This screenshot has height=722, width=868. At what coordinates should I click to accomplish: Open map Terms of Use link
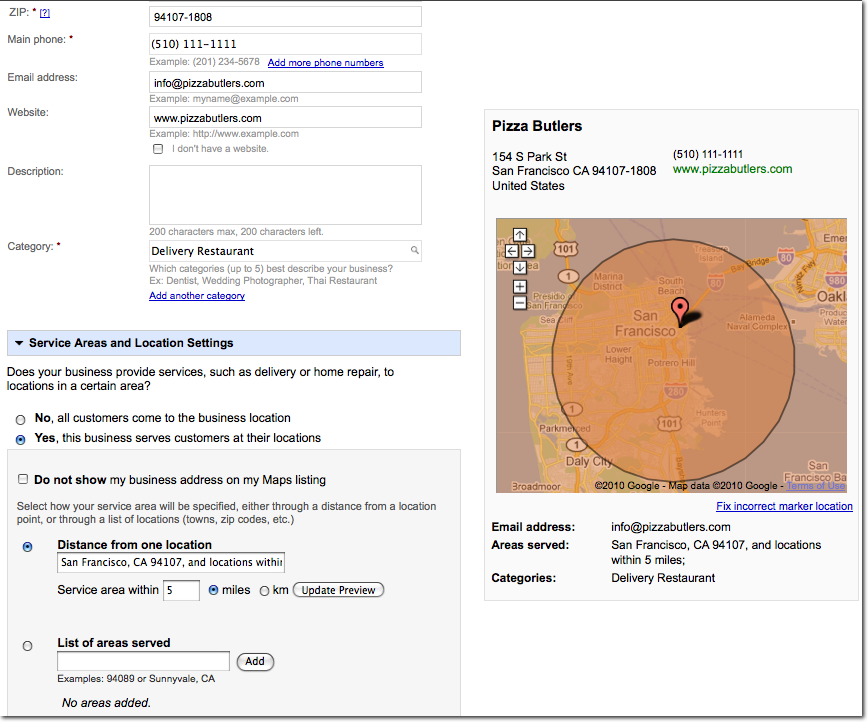(x=816, y=486)
